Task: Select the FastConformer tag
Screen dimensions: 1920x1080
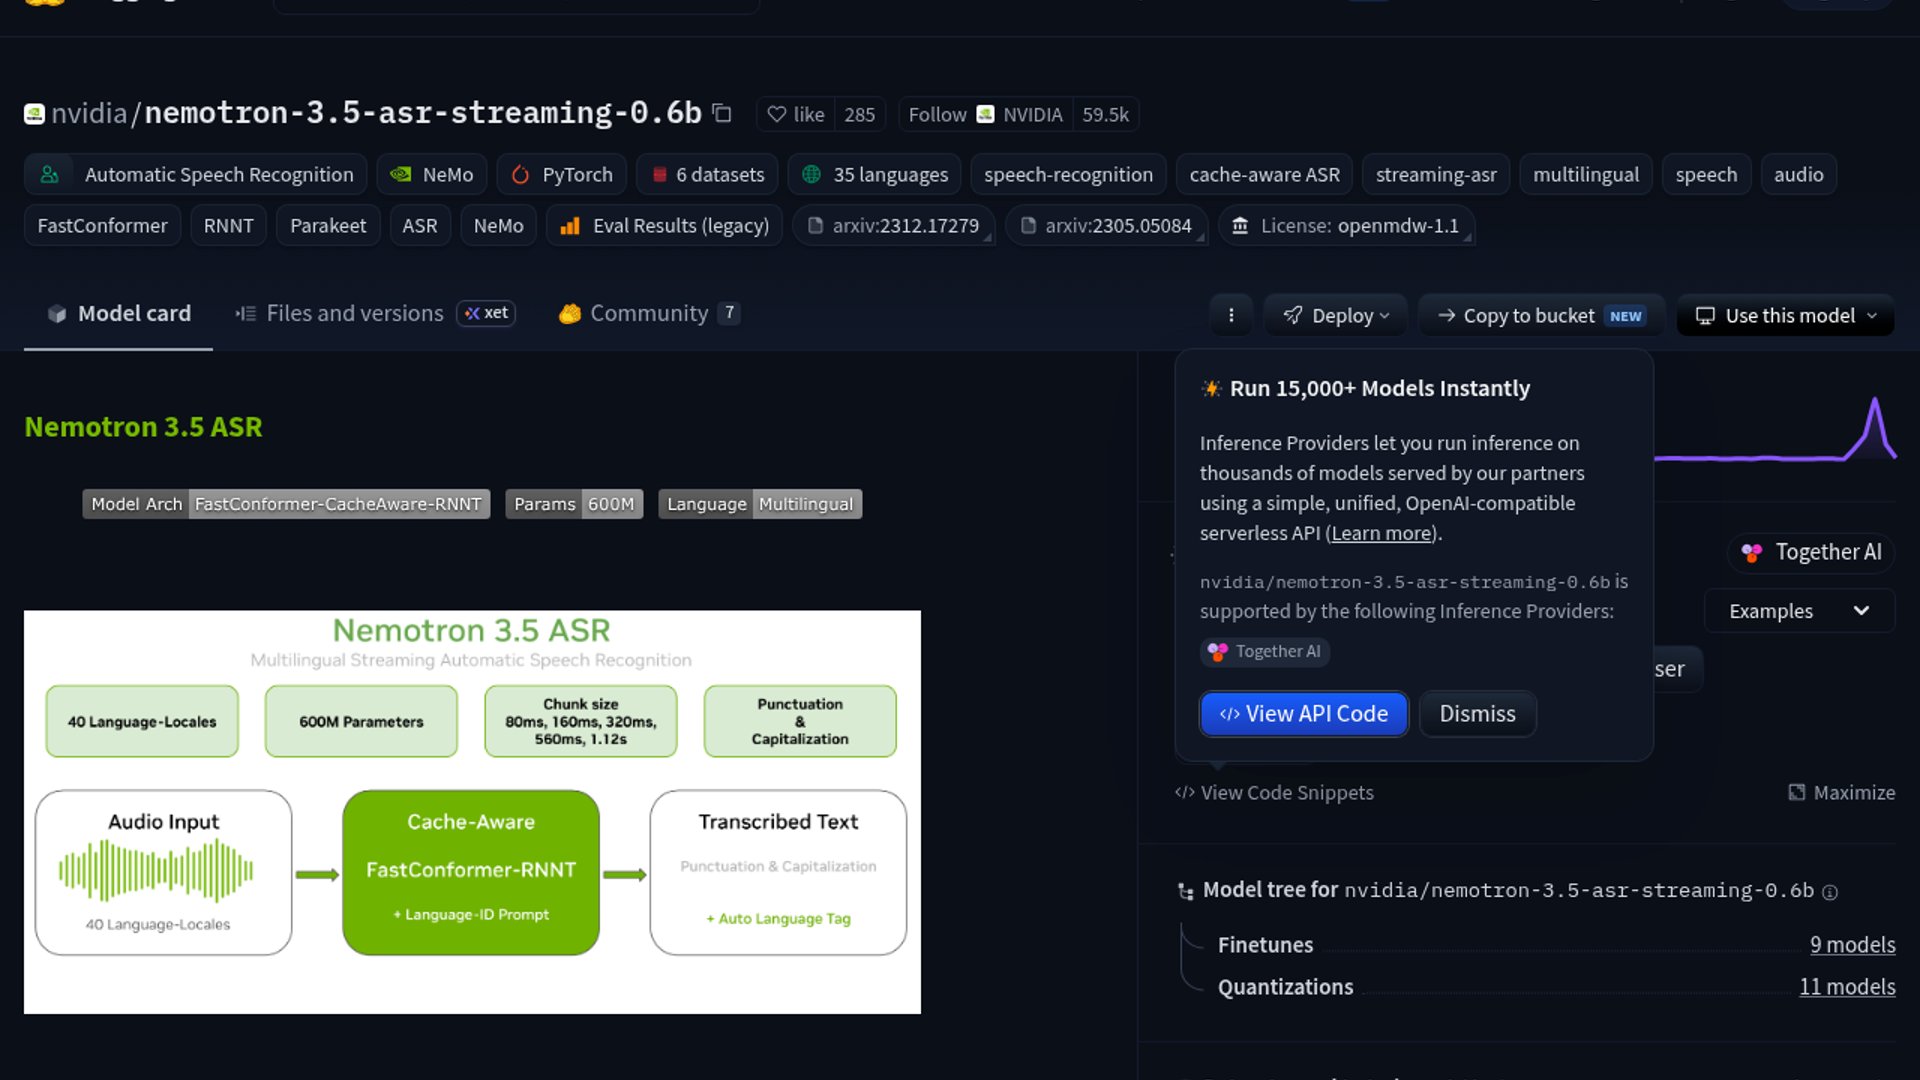Action: (x=102, y=225)
